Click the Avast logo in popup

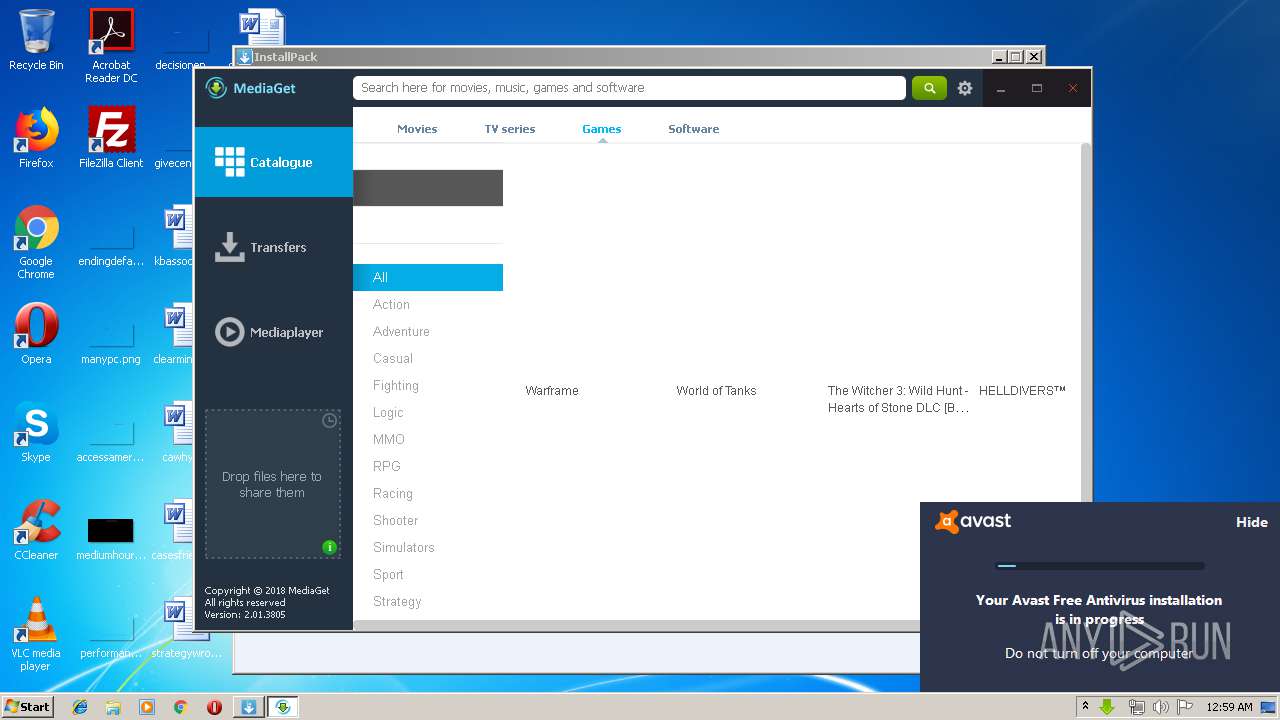pos(973,521)
